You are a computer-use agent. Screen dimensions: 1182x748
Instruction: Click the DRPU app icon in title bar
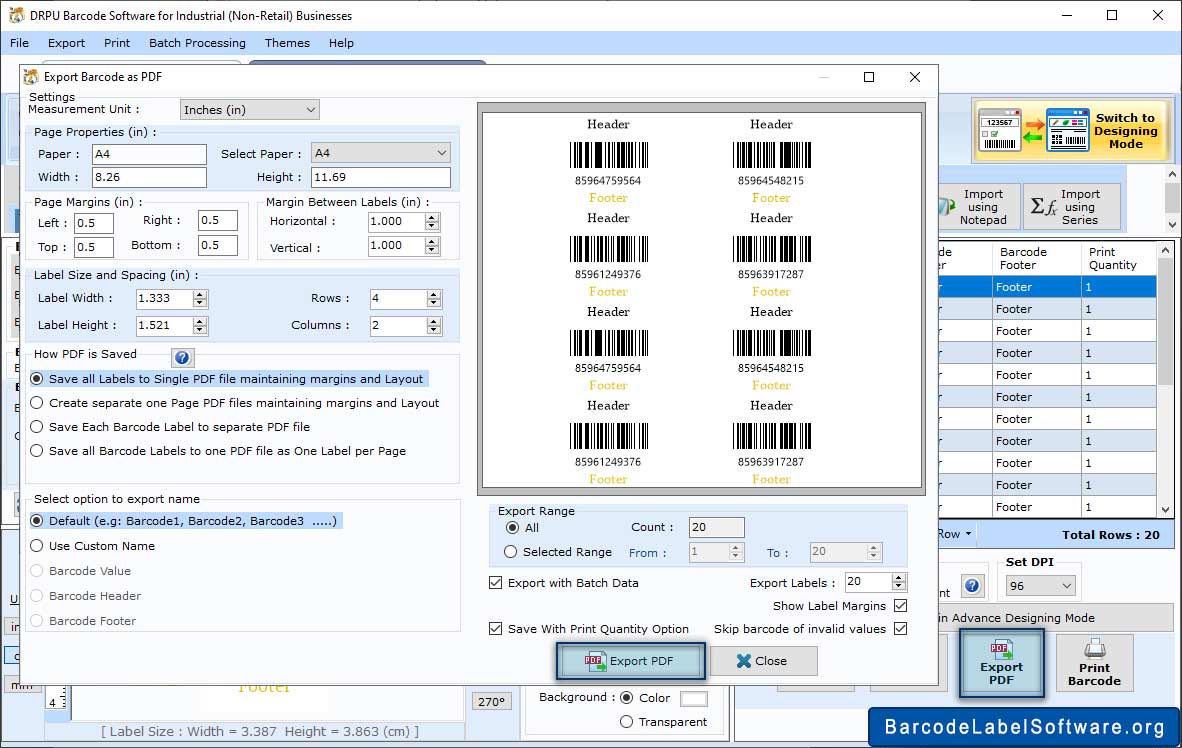click(x=16, y=15)
